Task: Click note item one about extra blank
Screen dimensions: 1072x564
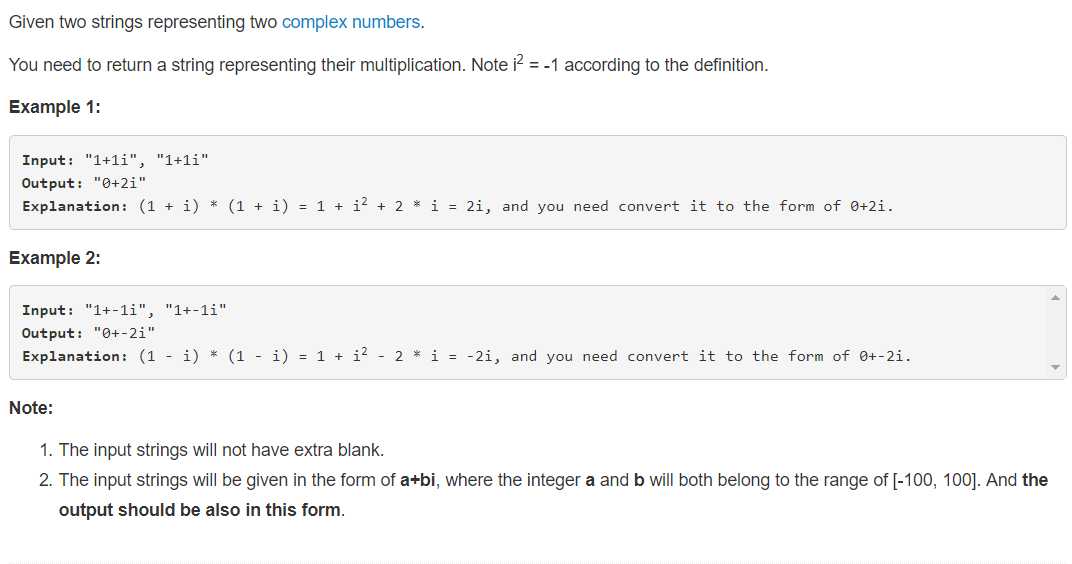Action: click(222, 450)
